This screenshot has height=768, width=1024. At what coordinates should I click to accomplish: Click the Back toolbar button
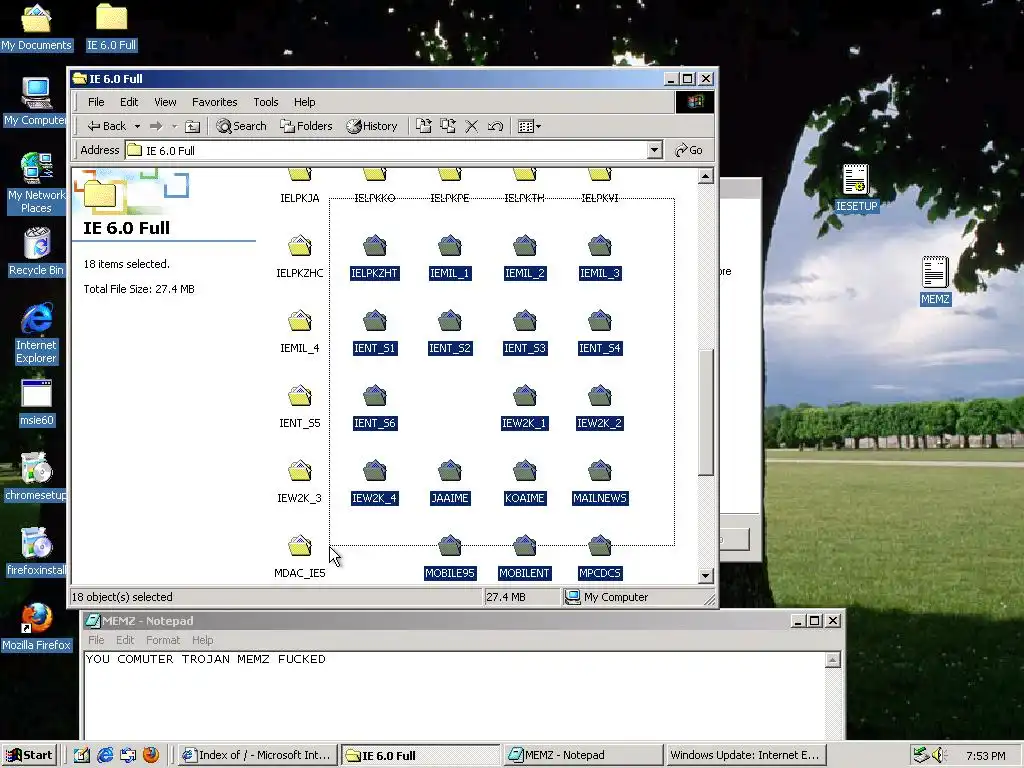[106, 126]
